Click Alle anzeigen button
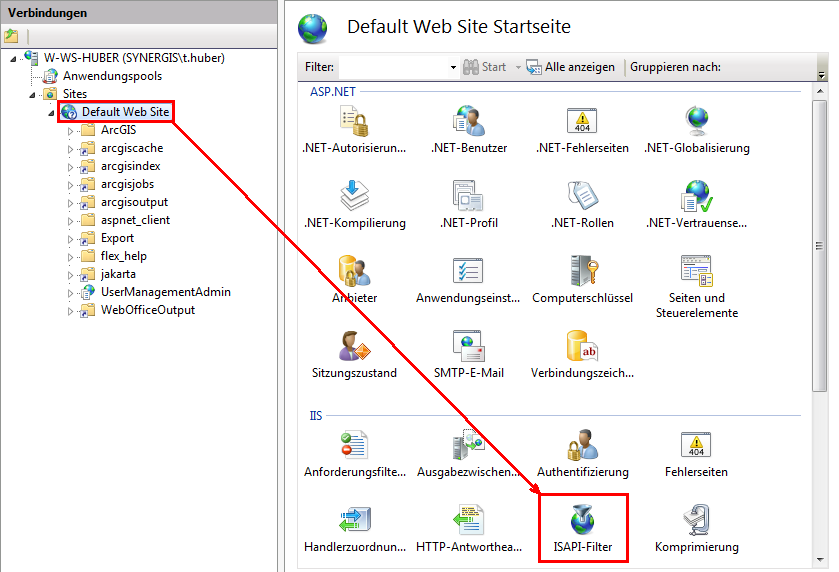The width and height of the screenshot is (839, 572). tap(570, 67)
